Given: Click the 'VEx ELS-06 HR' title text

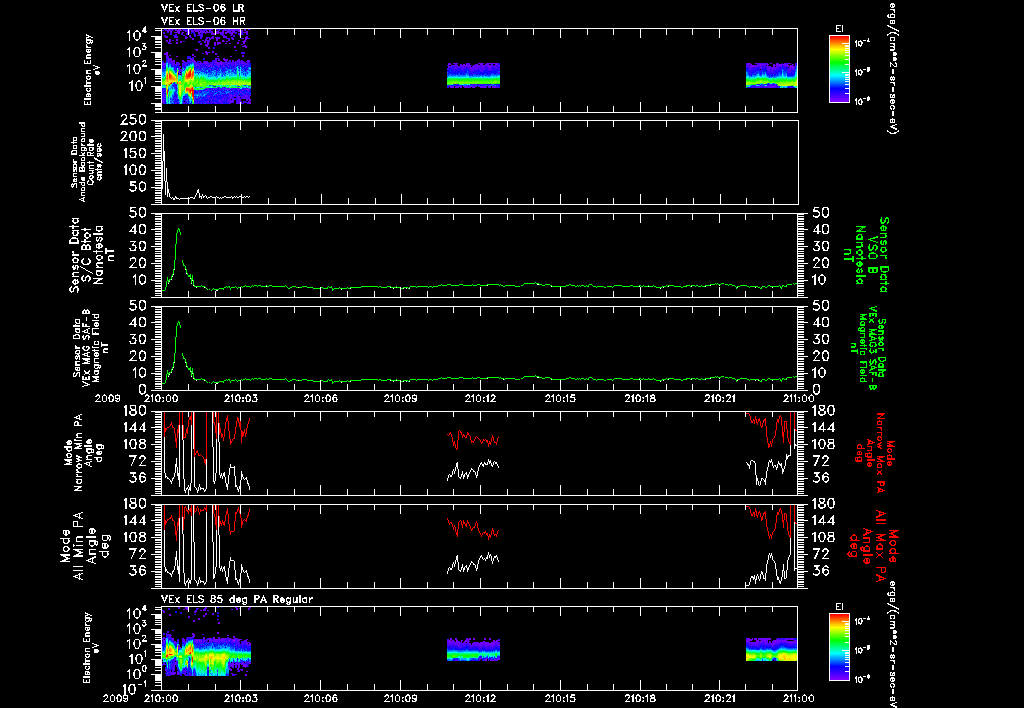Looking at the screenshot, I should (203, 22).
